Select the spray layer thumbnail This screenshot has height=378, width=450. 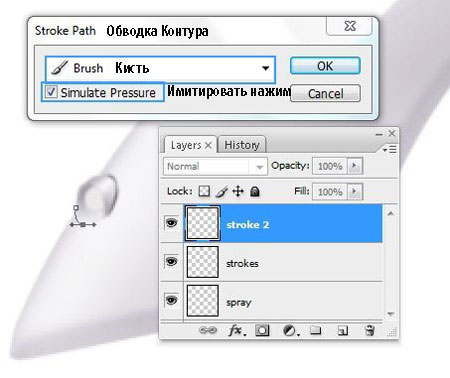[x=203, y=301]
